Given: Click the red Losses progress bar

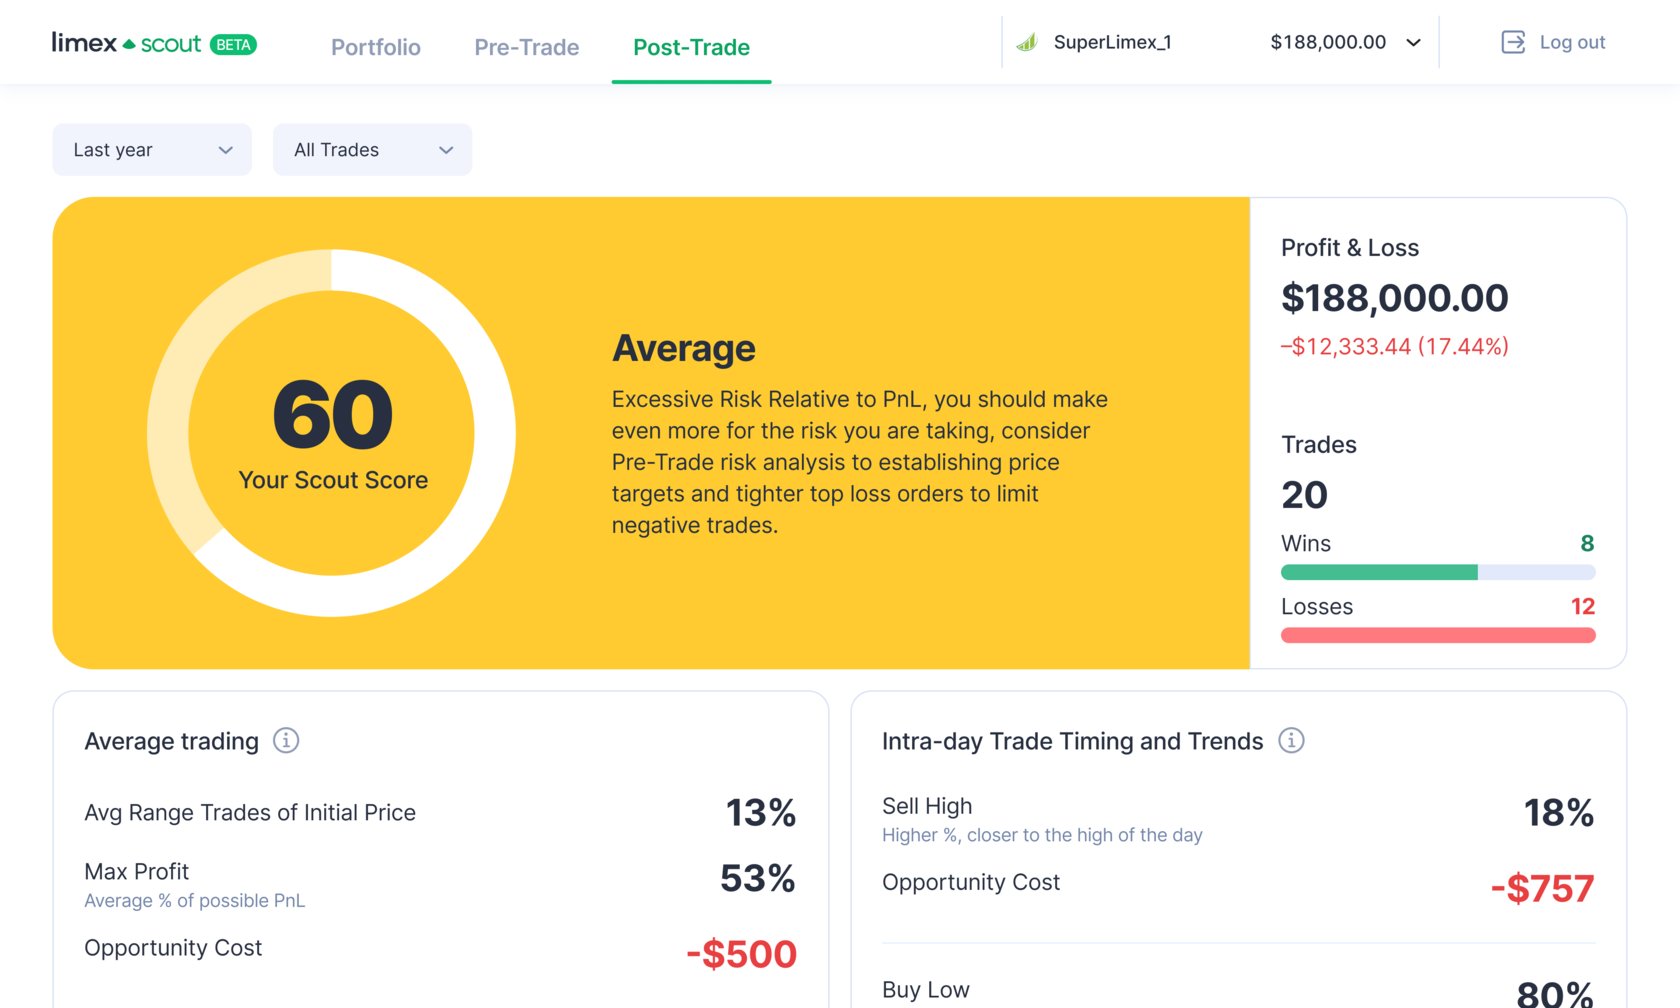Looking at the screenshot, I should [1438, 635].
